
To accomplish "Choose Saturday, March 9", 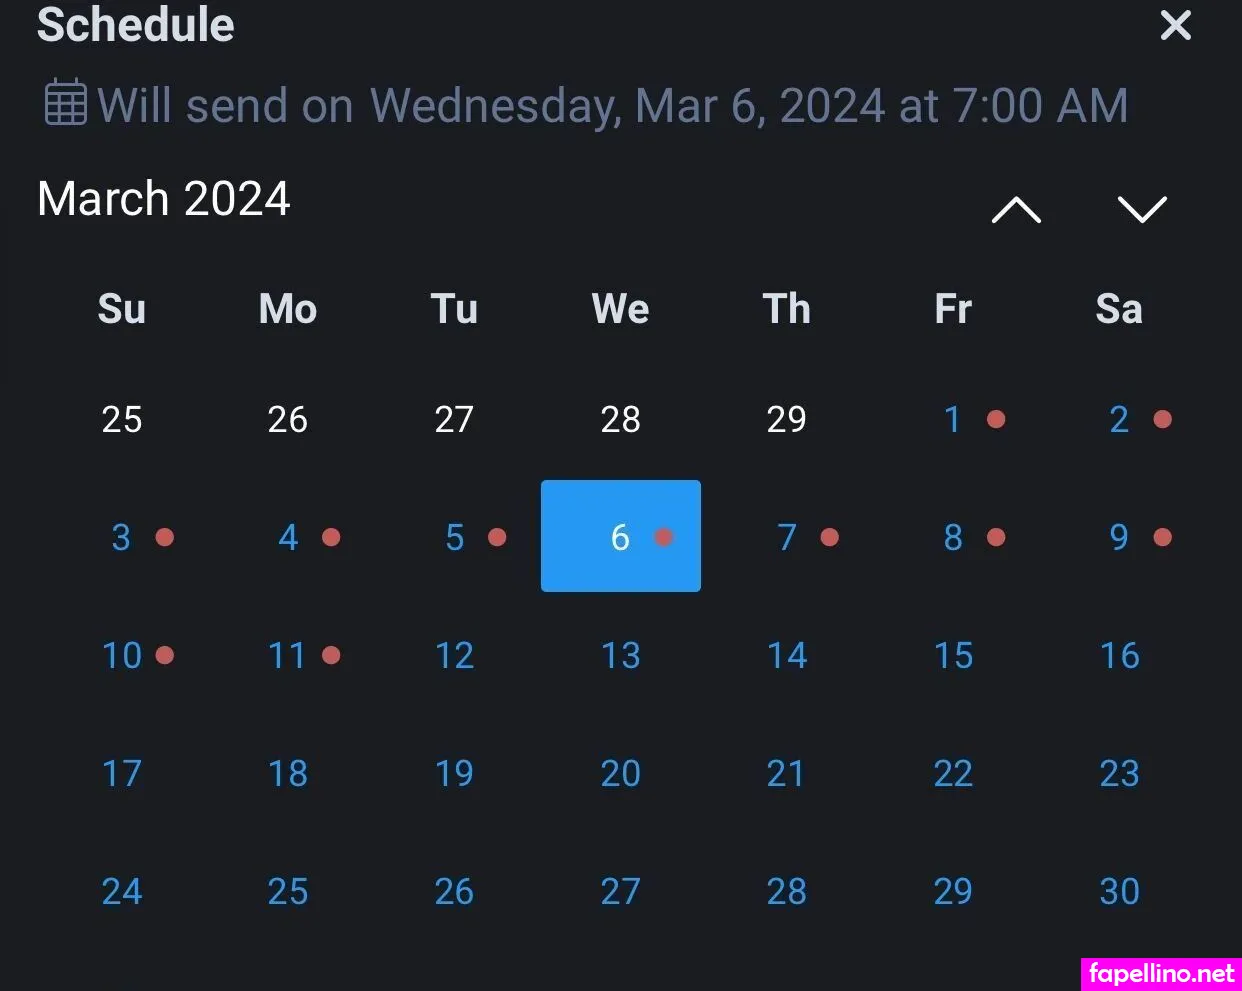I will [1119, 537].
